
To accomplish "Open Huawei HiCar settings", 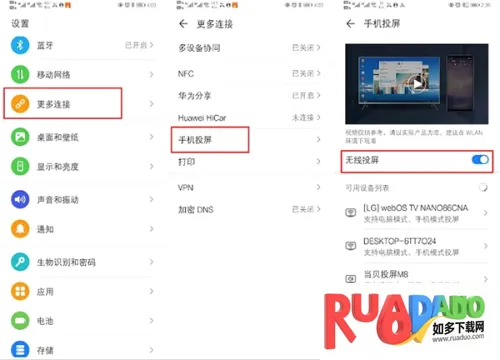I will (249, 117).
